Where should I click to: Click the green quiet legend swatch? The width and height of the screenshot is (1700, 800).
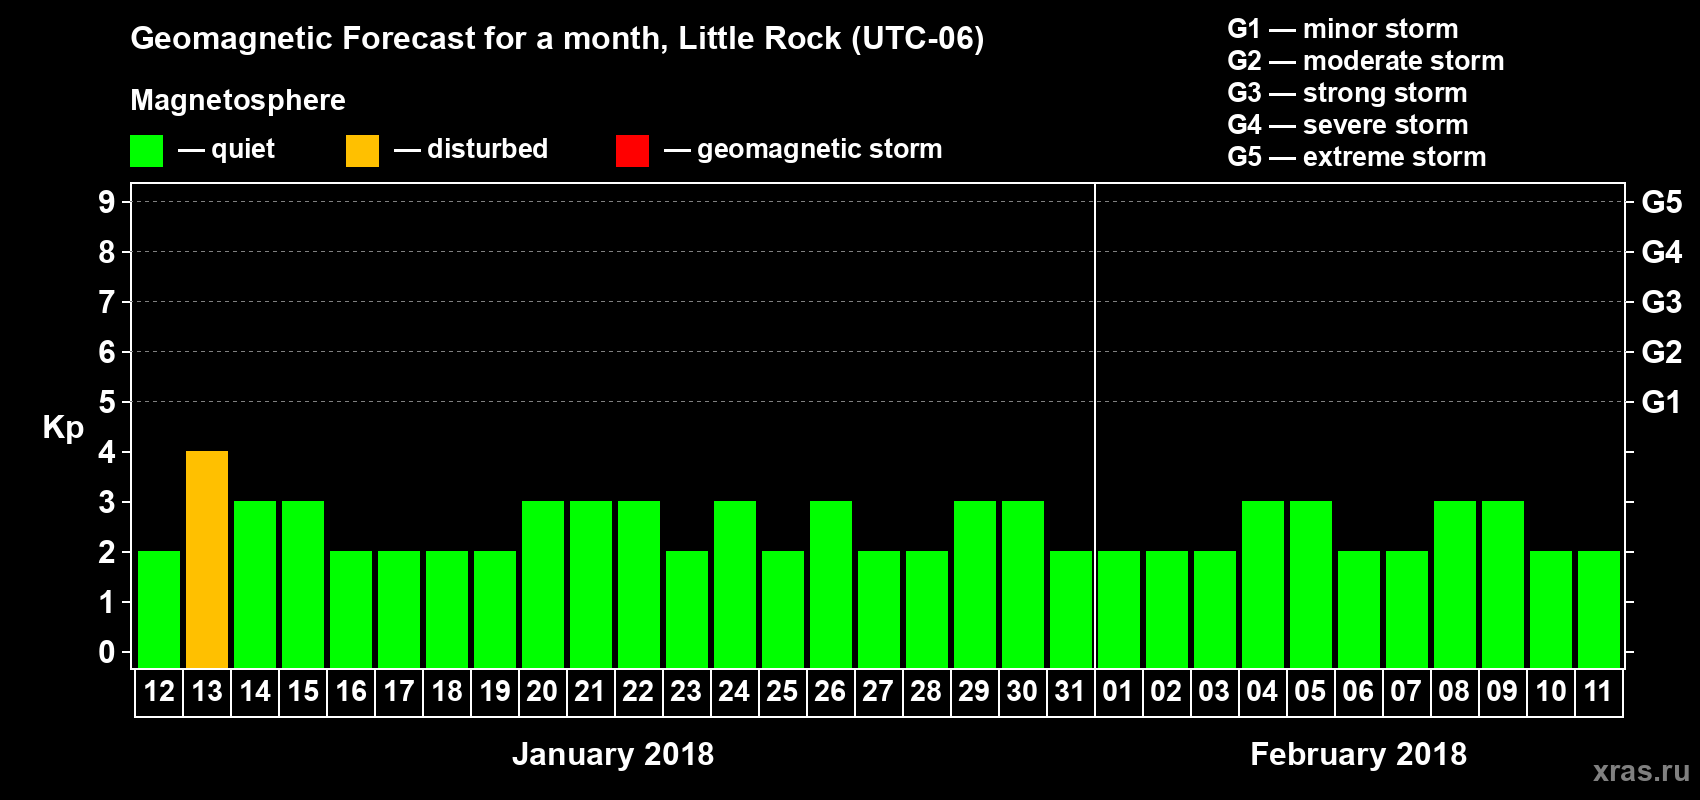pyautogui.click(x=146, y=151)
